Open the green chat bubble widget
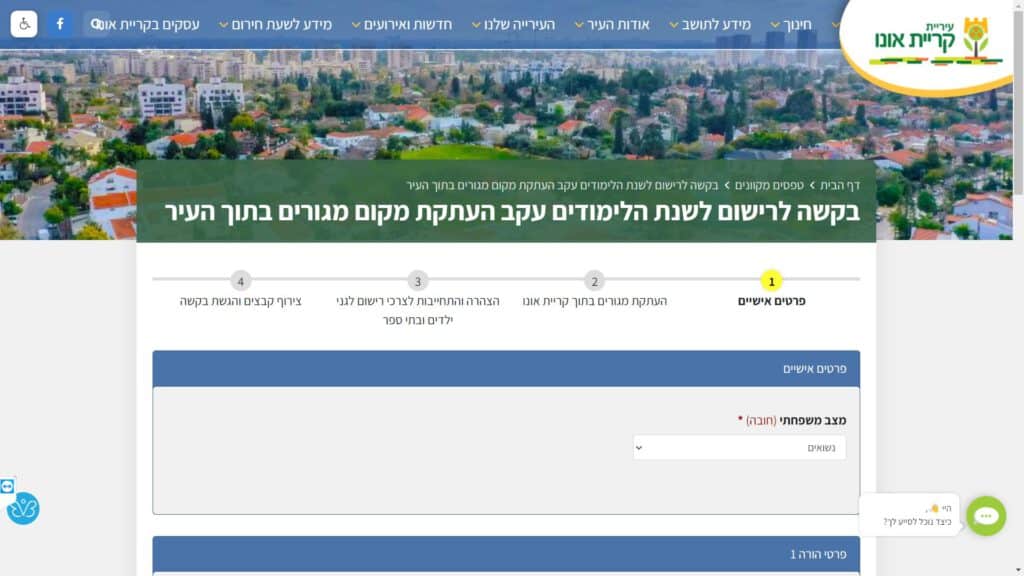 pos(985,516)
